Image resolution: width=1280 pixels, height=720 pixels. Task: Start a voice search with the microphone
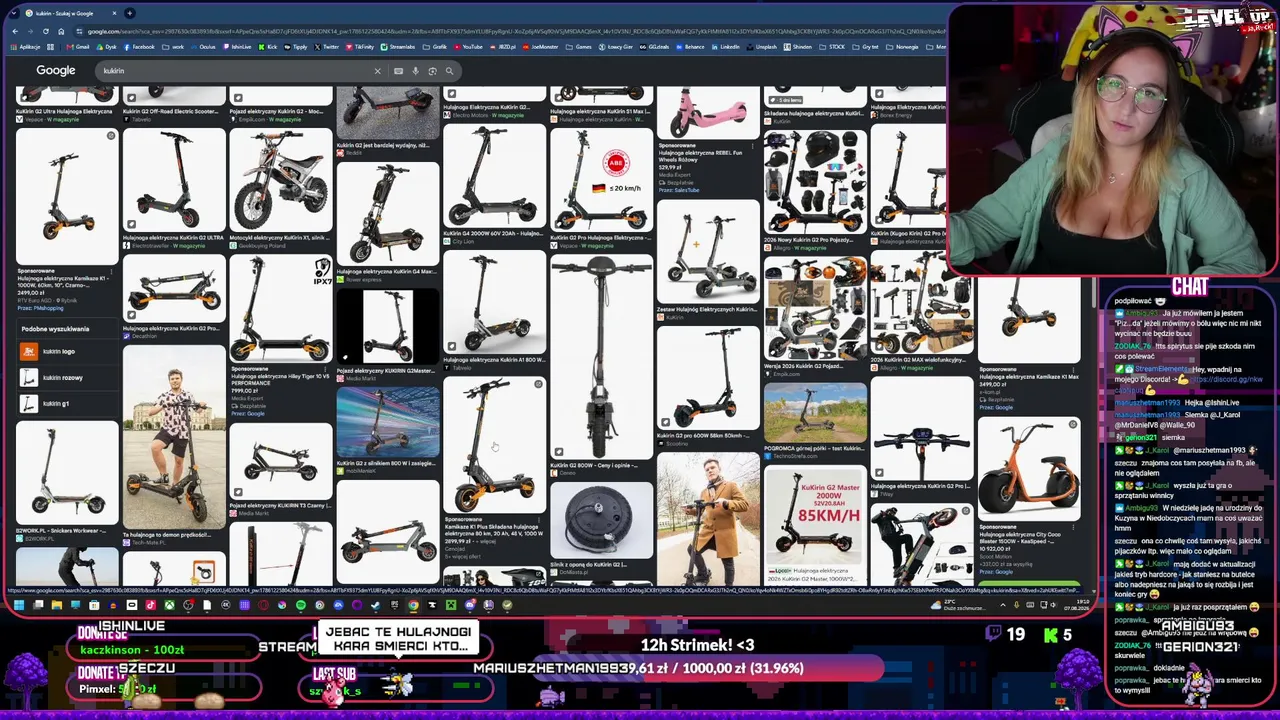point(415,71)
